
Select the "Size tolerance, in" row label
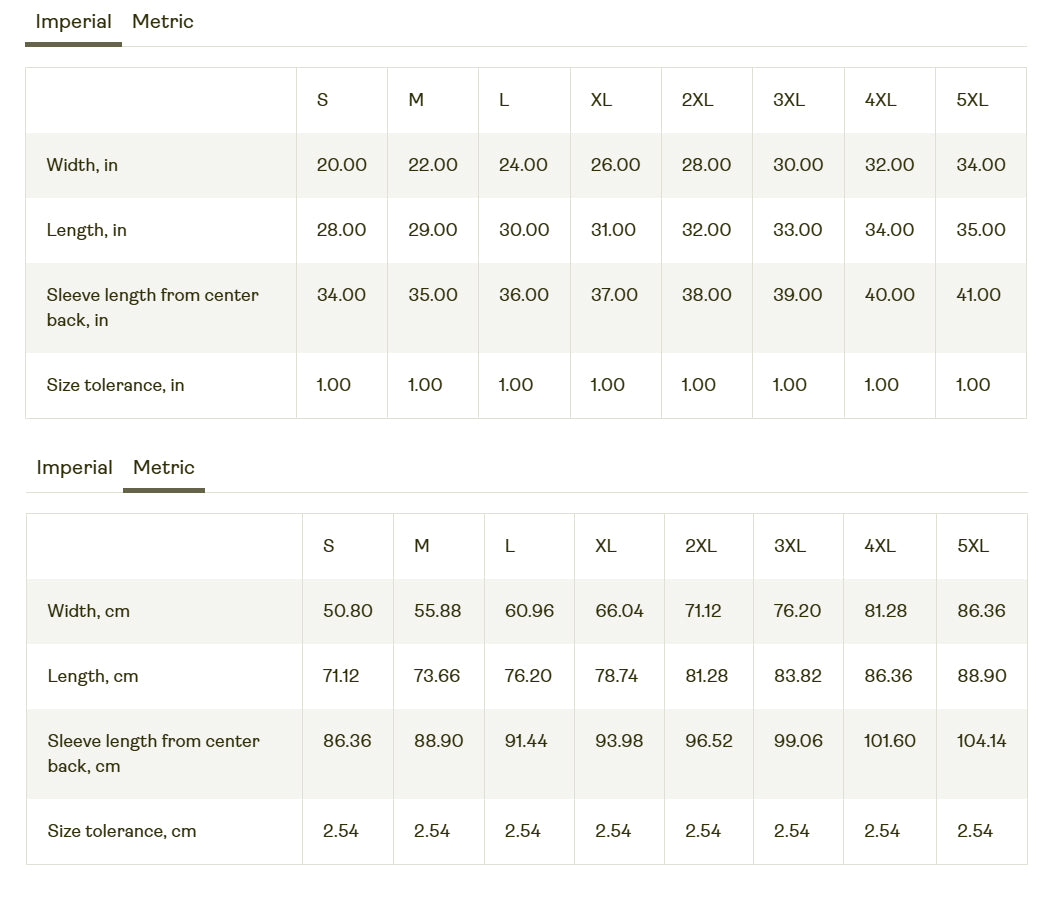[115, 385]
